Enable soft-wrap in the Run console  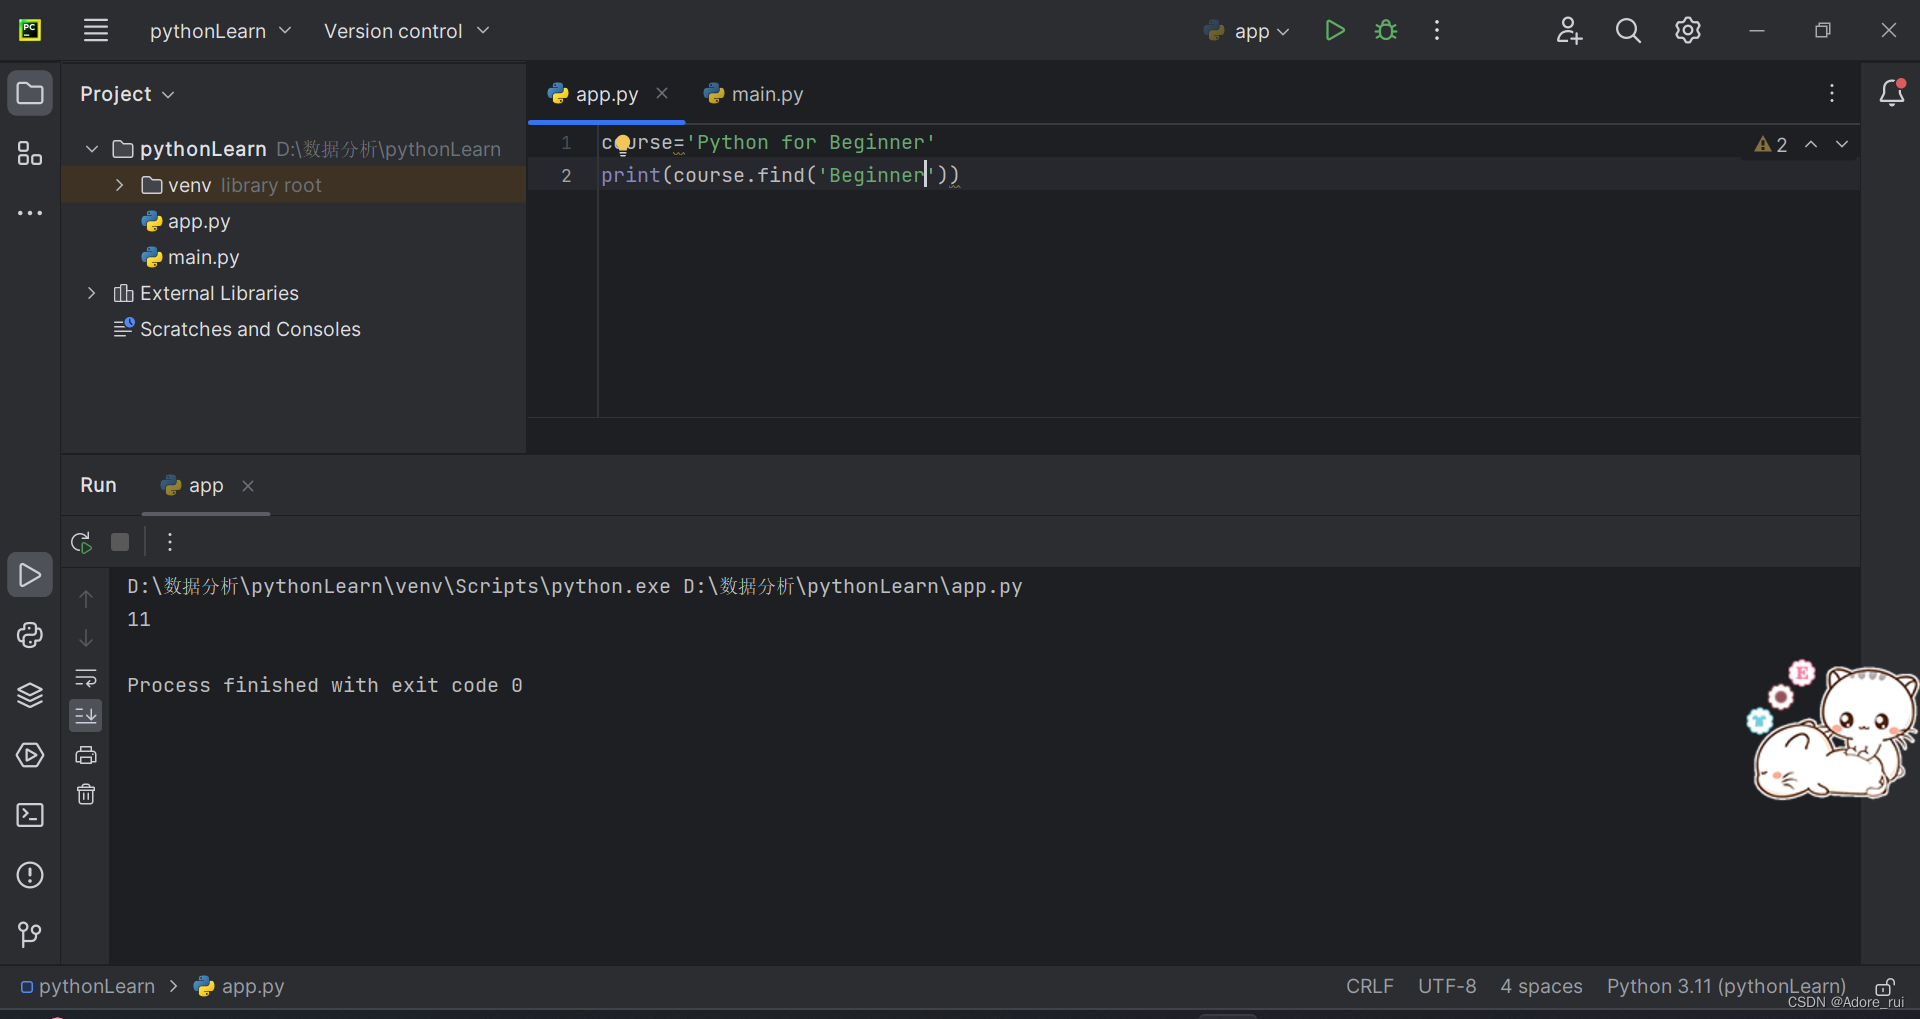point(86,678)
